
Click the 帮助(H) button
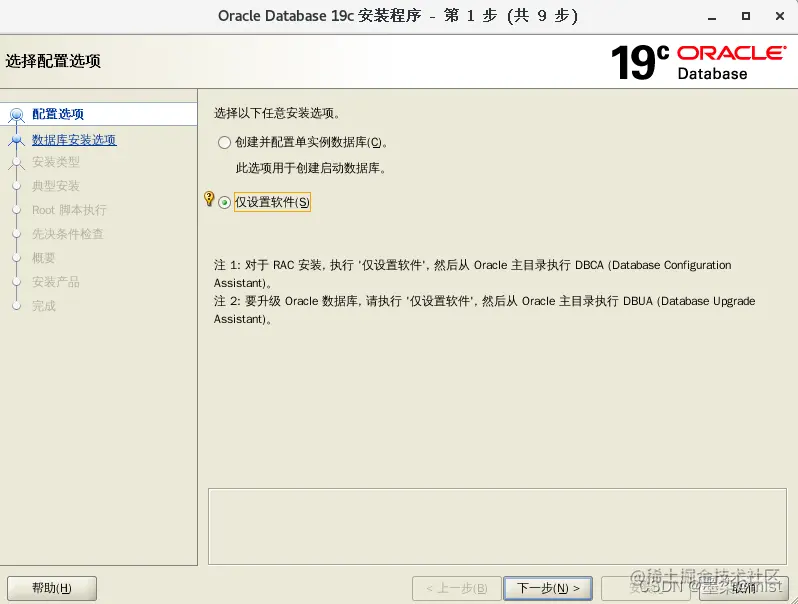(52, 588)
